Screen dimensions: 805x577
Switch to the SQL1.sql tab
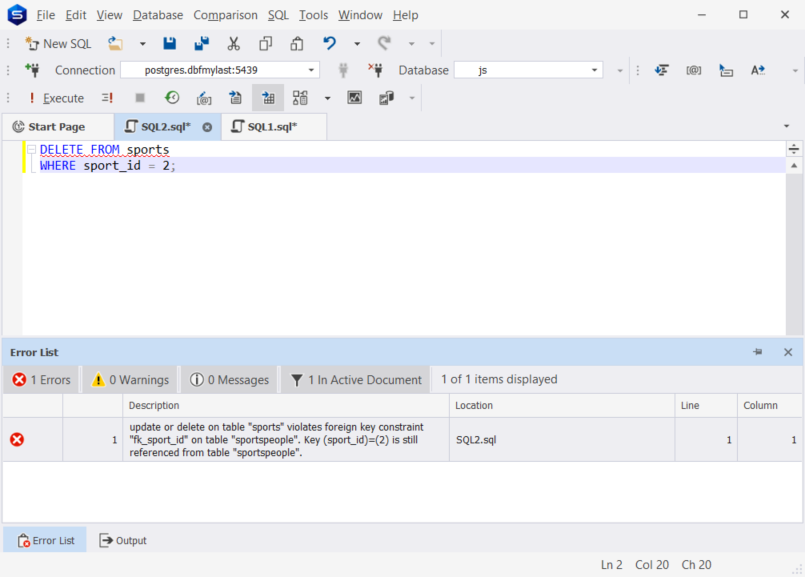click(271, 127)
